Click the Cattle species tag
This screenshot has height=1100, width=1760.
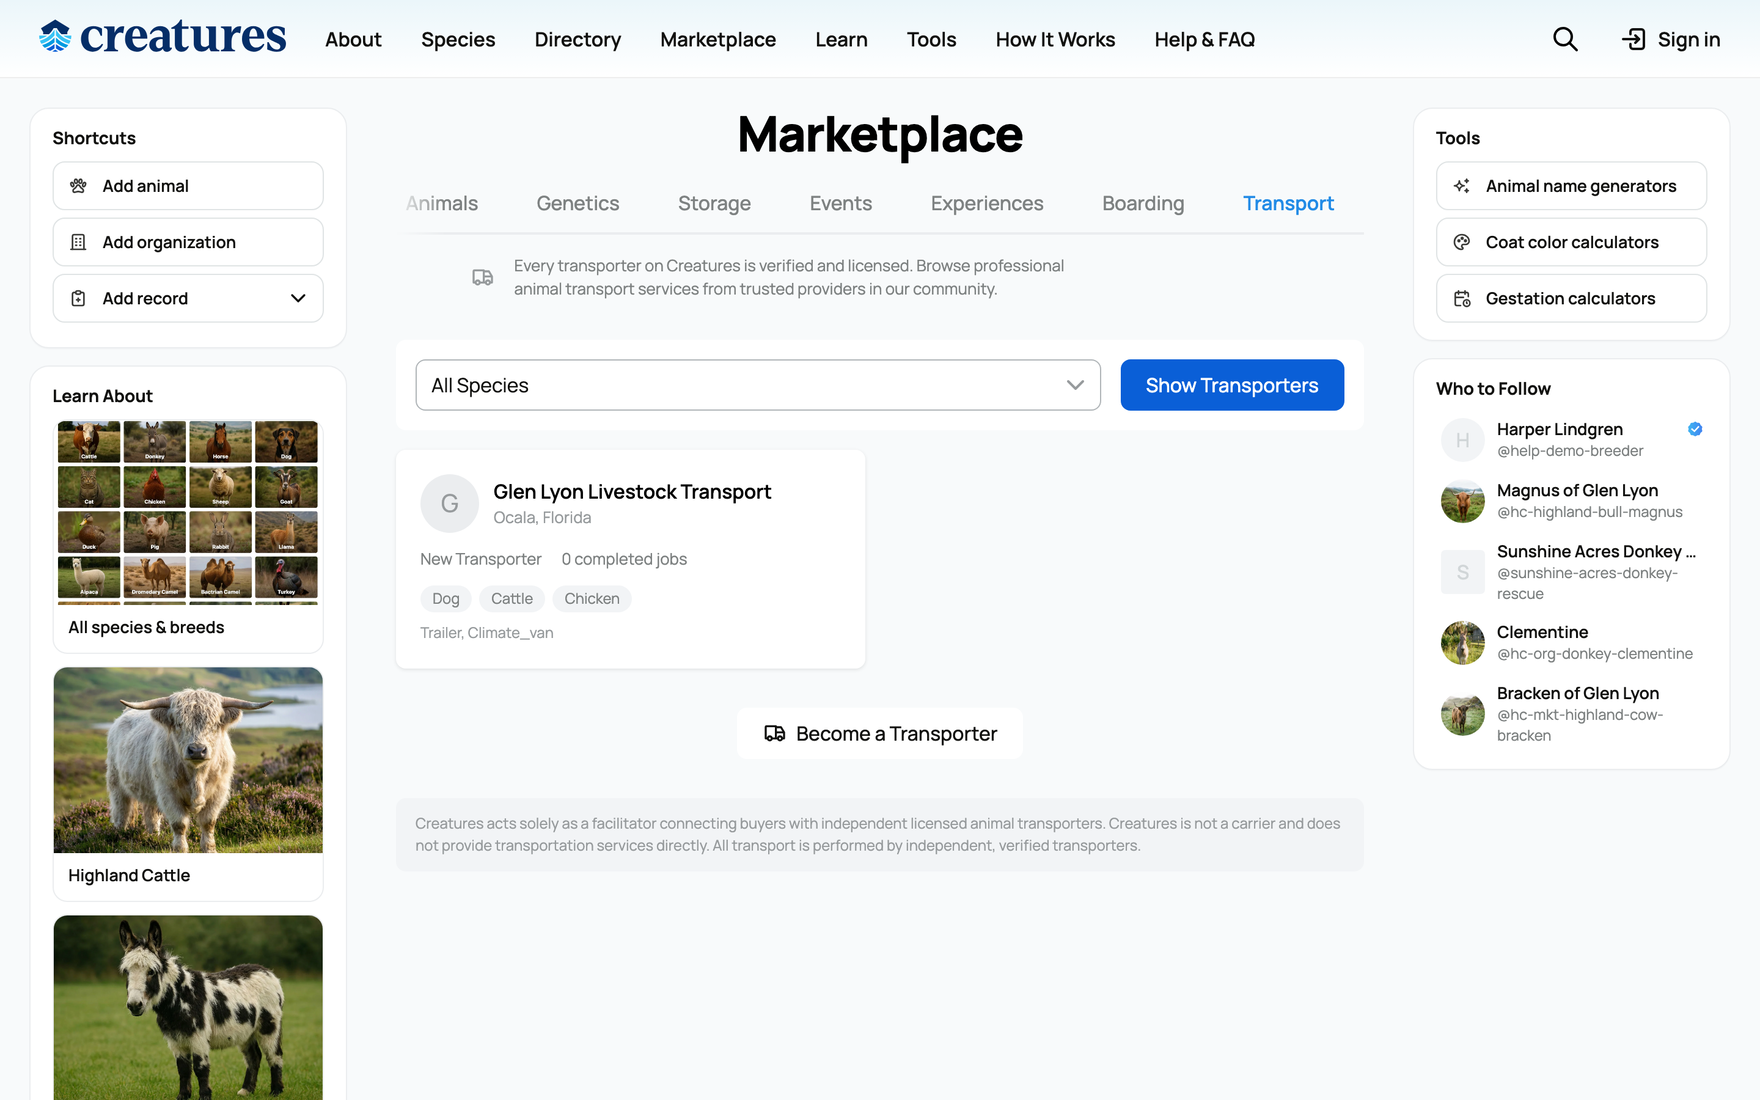[x=512, y=598]
